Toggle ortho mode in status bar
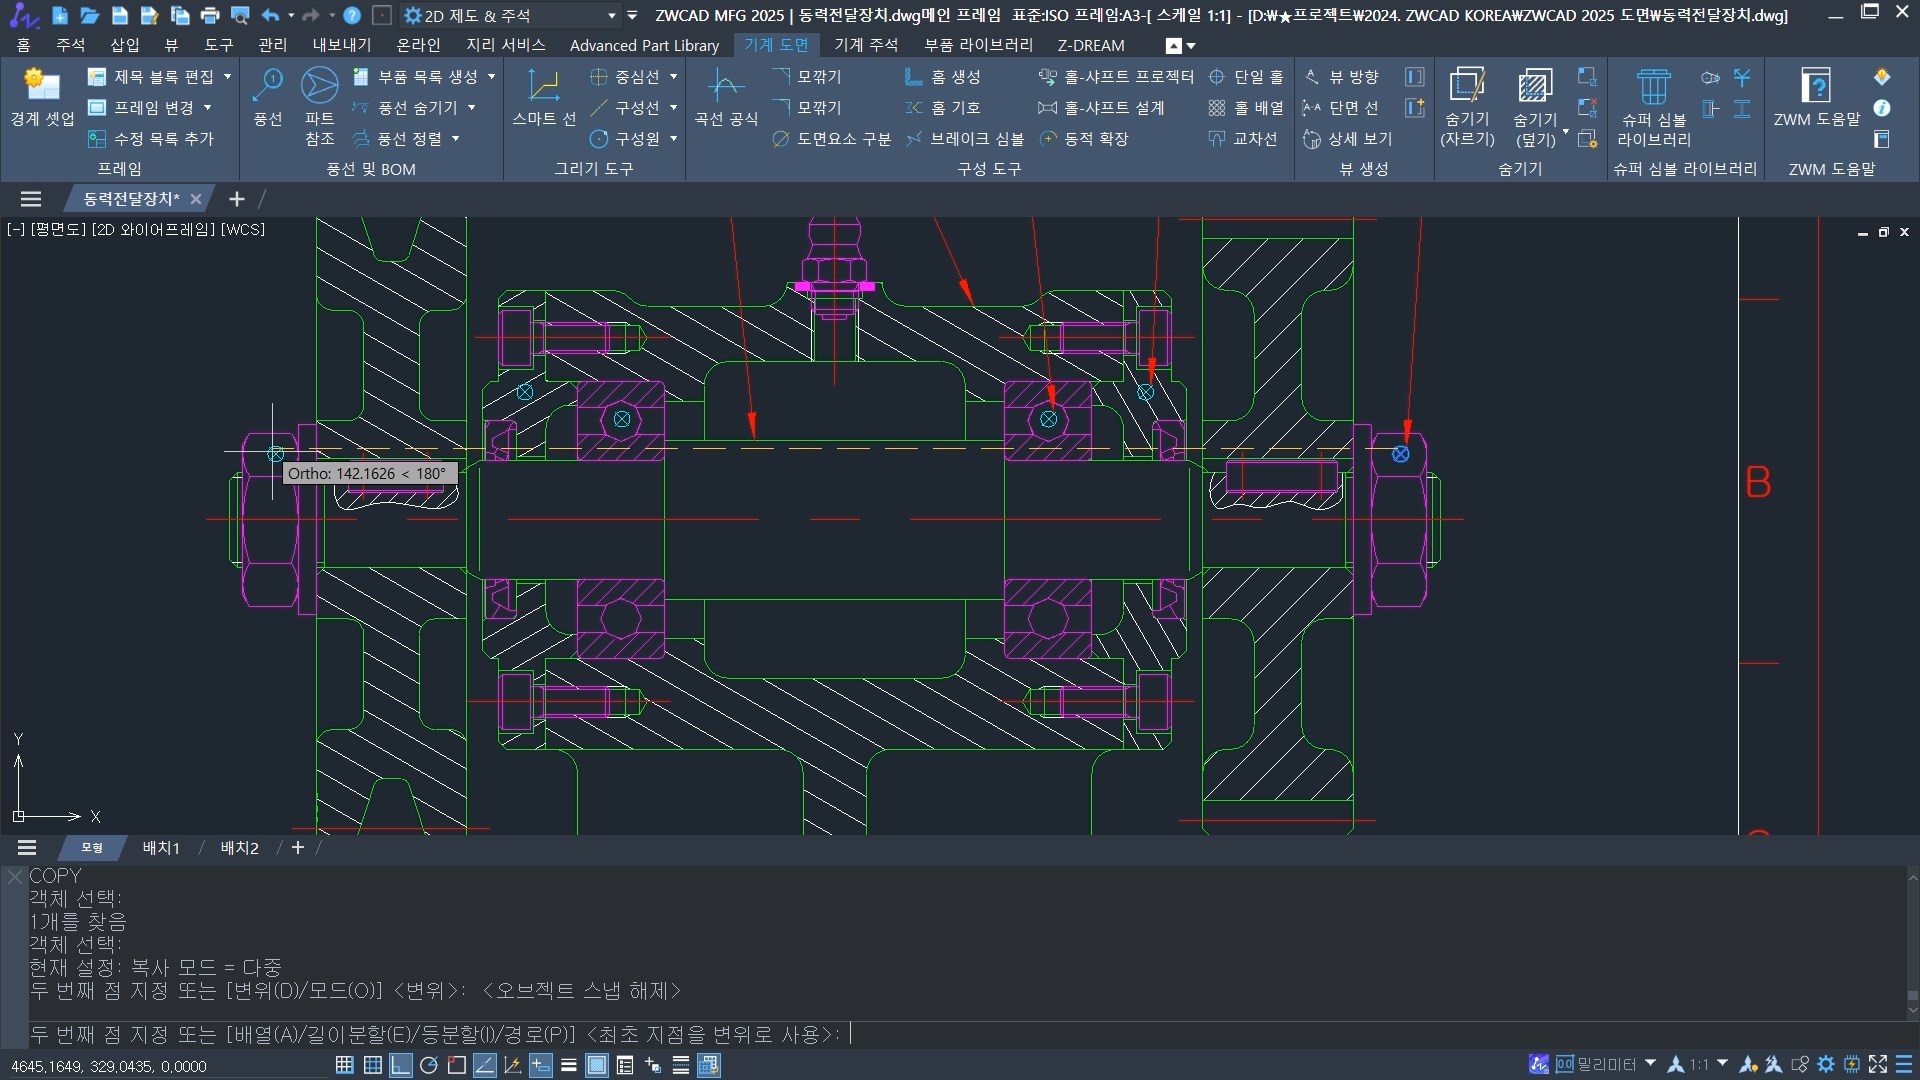Image resolution: width=1920 pixels, height=1080 pixels. click(400, 1065)
